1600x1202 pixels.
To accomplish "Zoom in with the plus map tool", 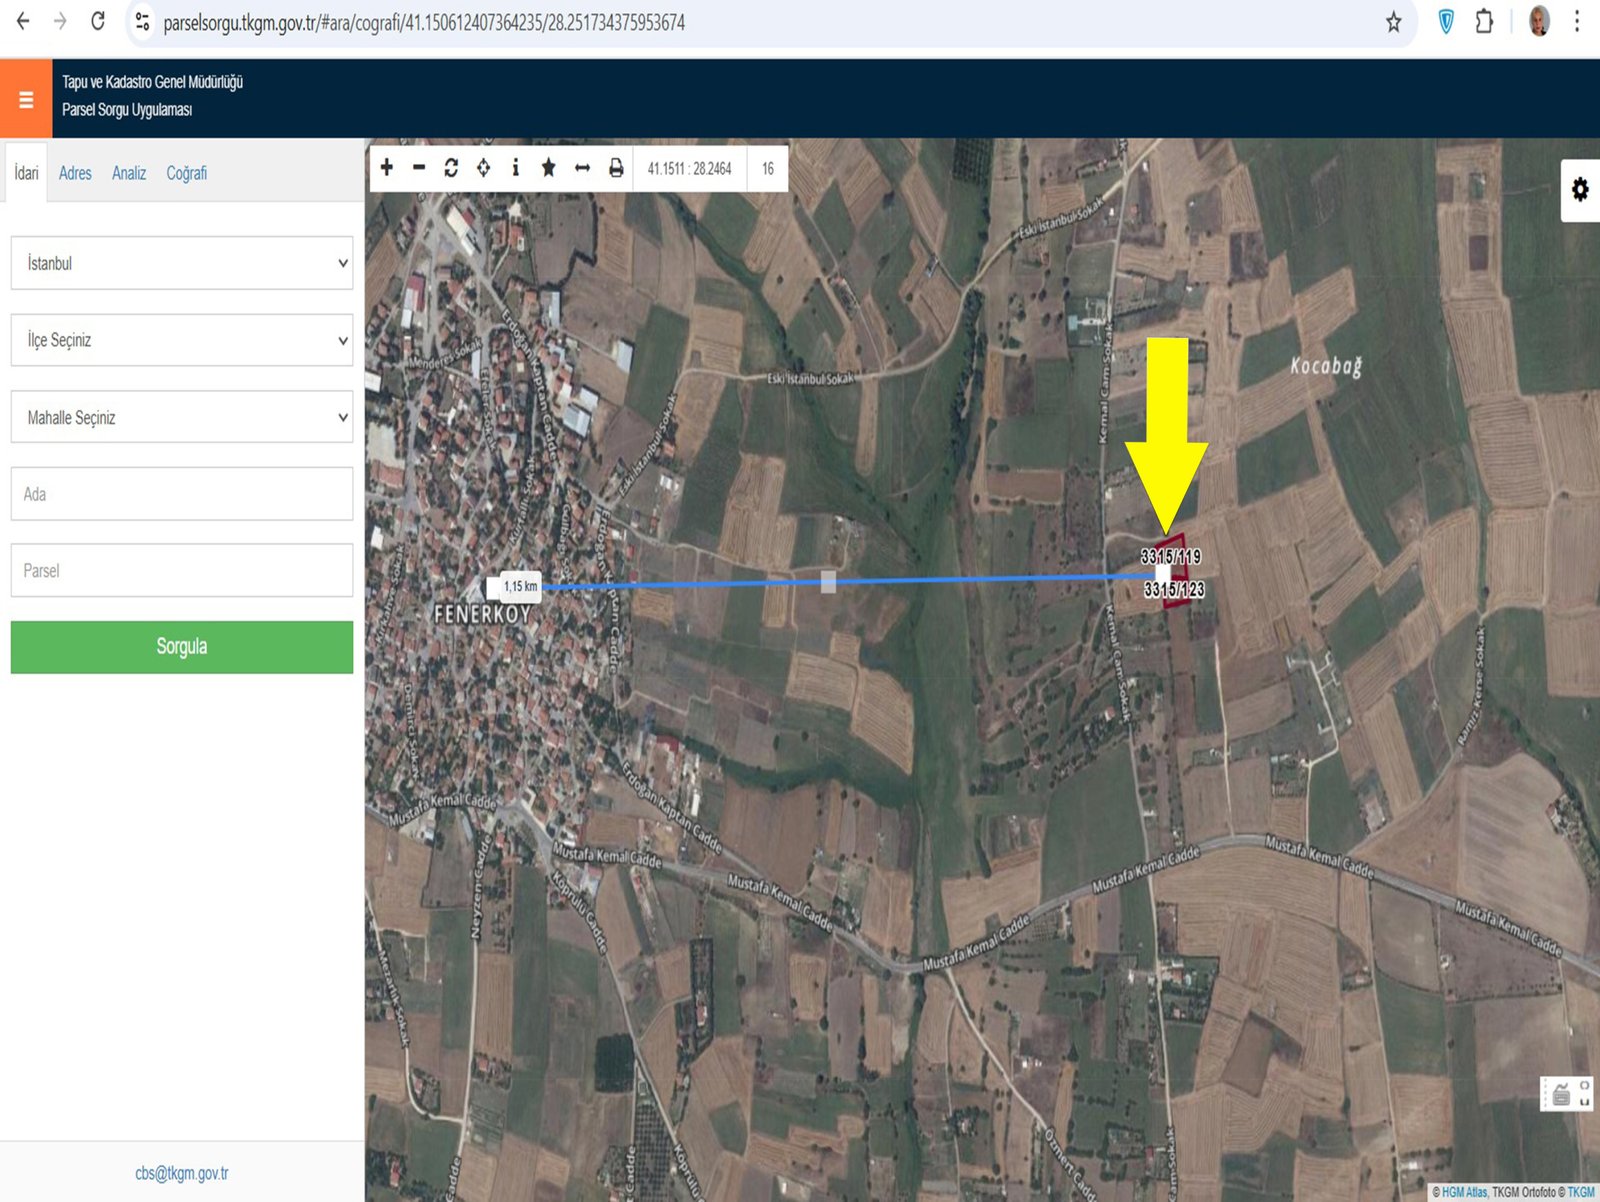I will (387, 168).
